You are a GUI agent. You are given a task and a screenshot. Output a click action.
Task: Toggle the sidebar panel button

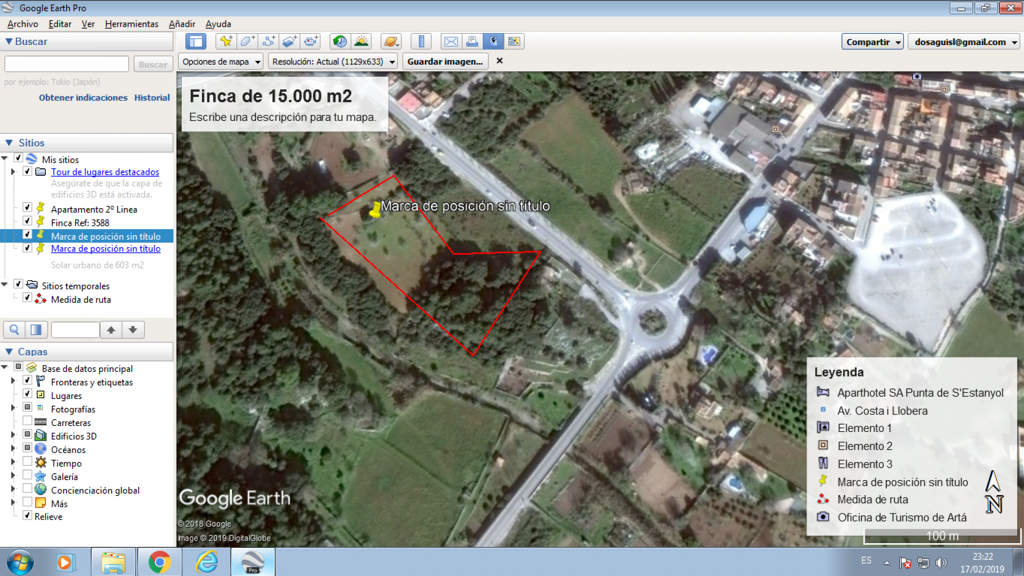196,41
